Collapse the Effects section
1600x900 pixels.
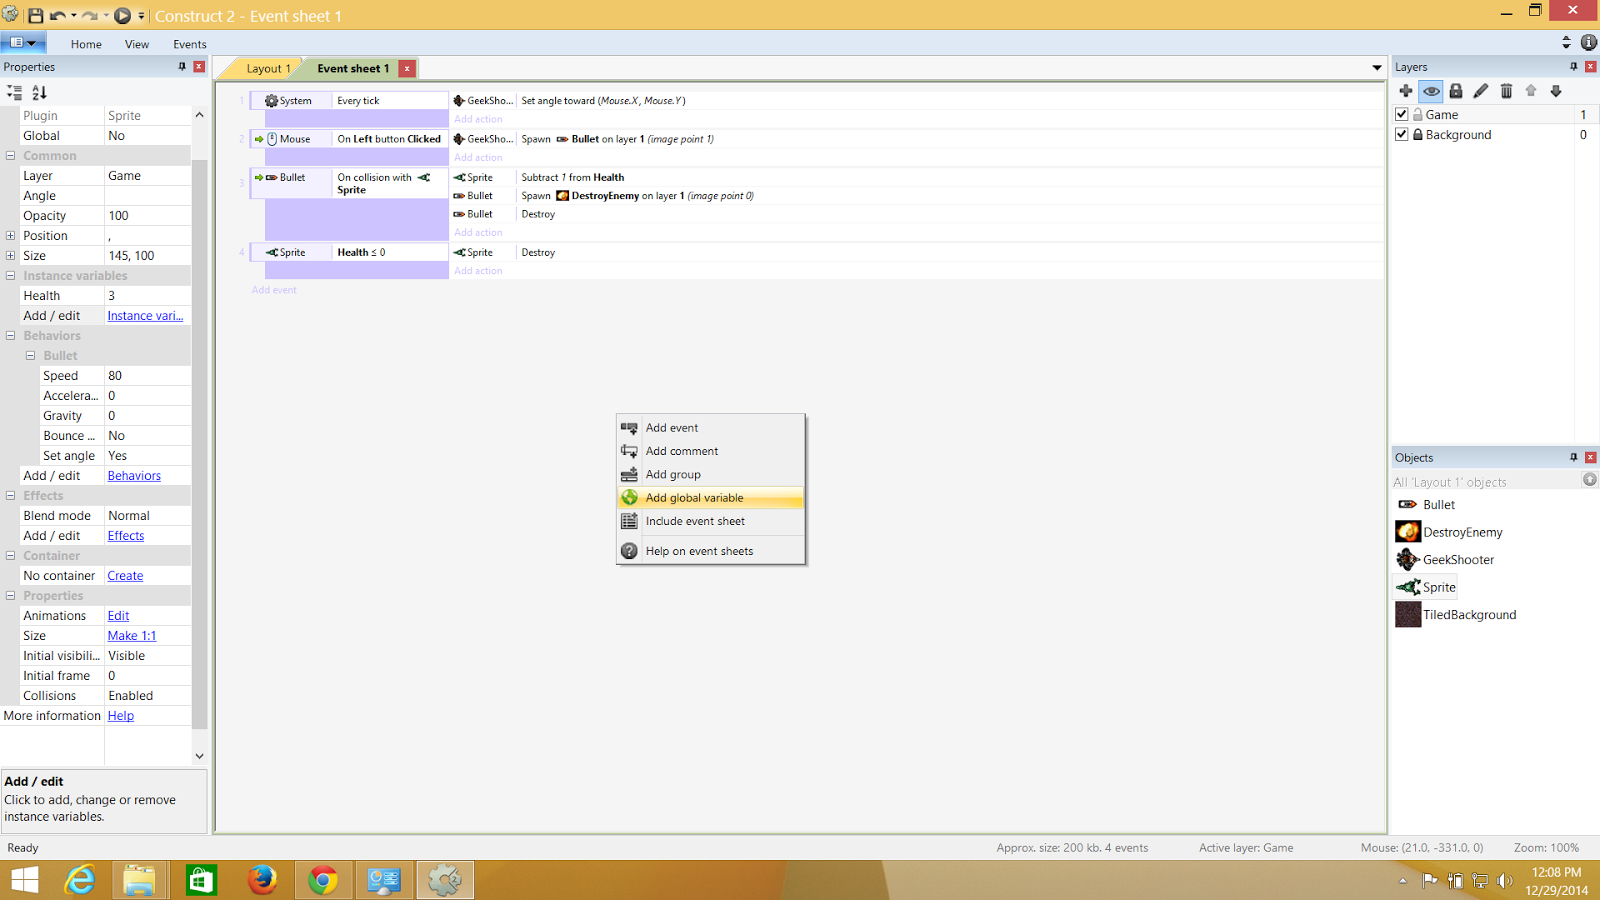click(10, 496)
